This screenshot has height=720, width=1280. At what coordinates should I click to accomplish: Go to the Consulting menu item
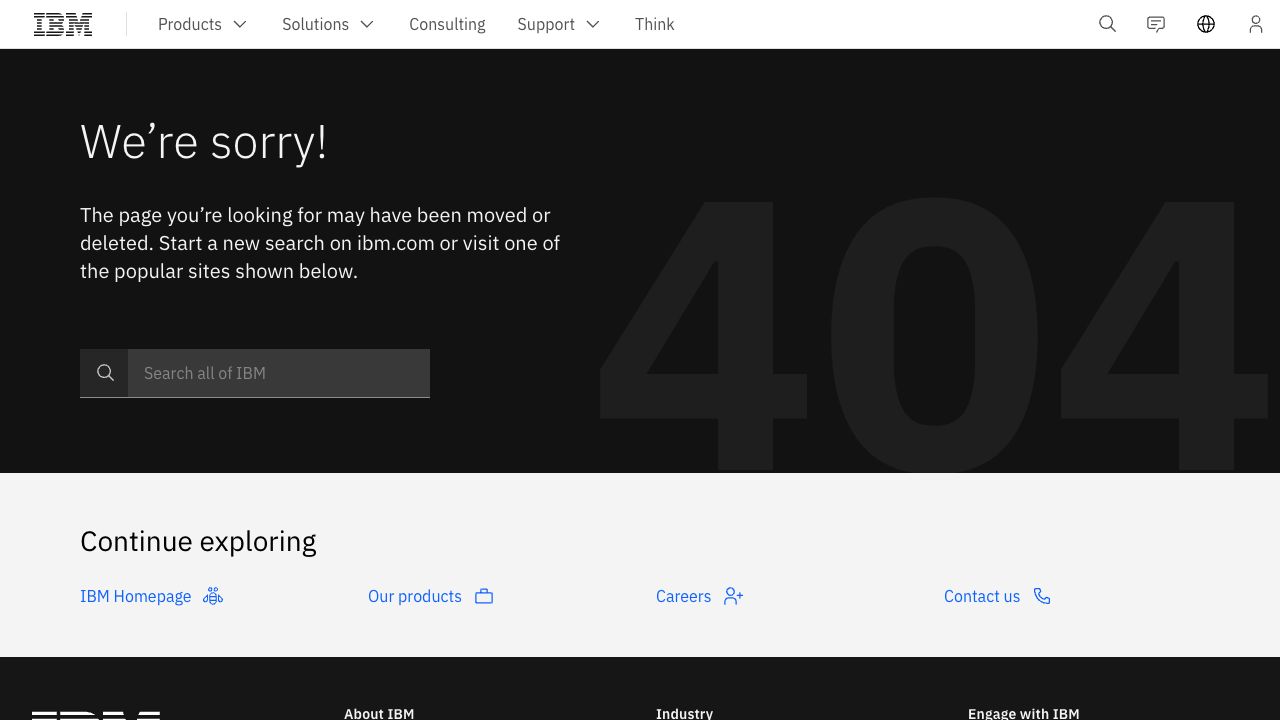447,24
